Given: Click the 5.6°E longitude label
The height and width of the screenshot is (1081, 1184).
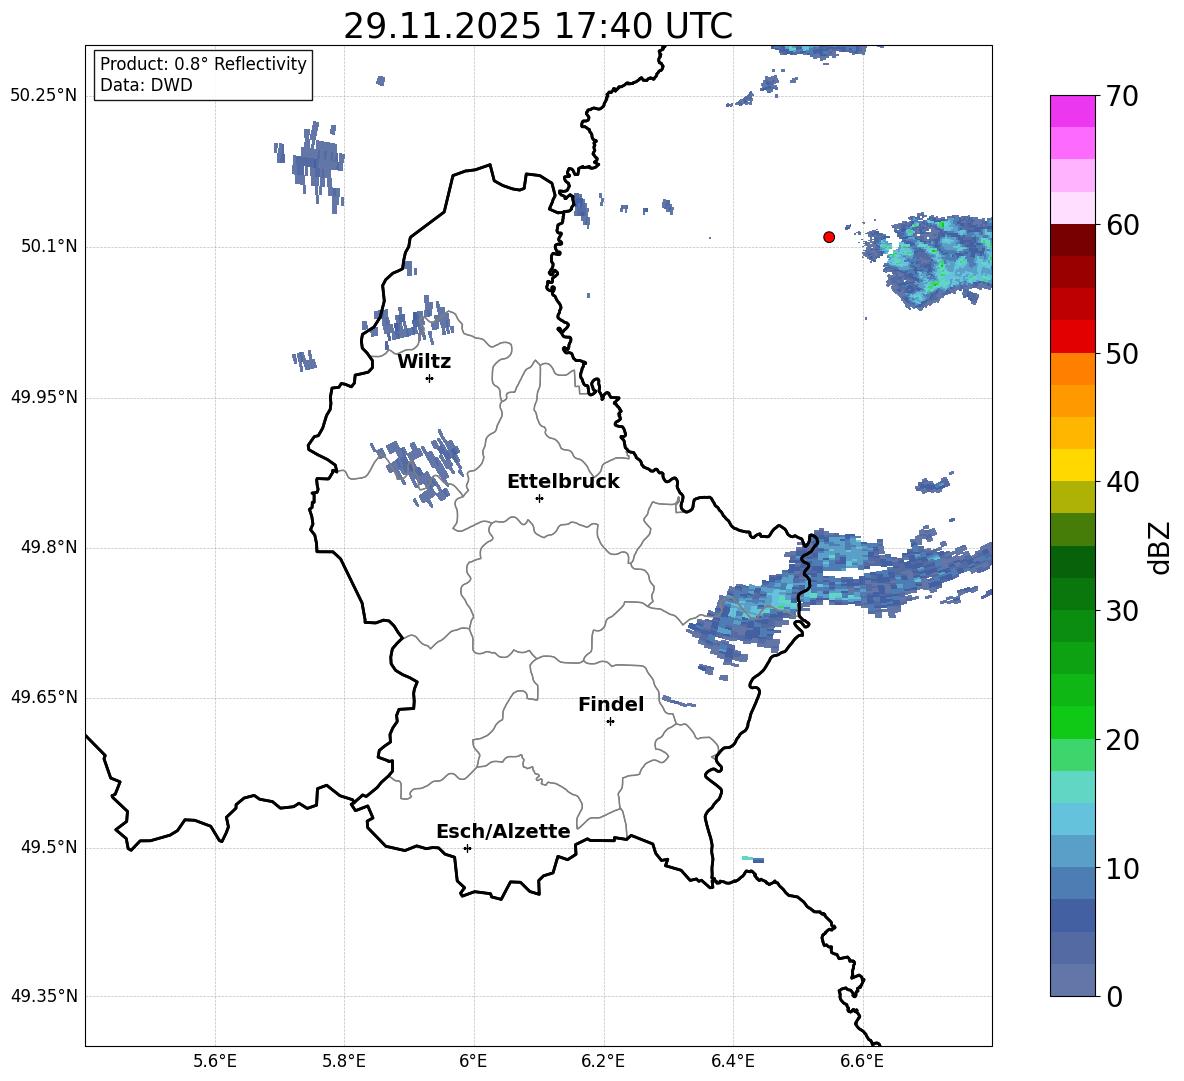Looking at the screenshot, I should 214,1061.
